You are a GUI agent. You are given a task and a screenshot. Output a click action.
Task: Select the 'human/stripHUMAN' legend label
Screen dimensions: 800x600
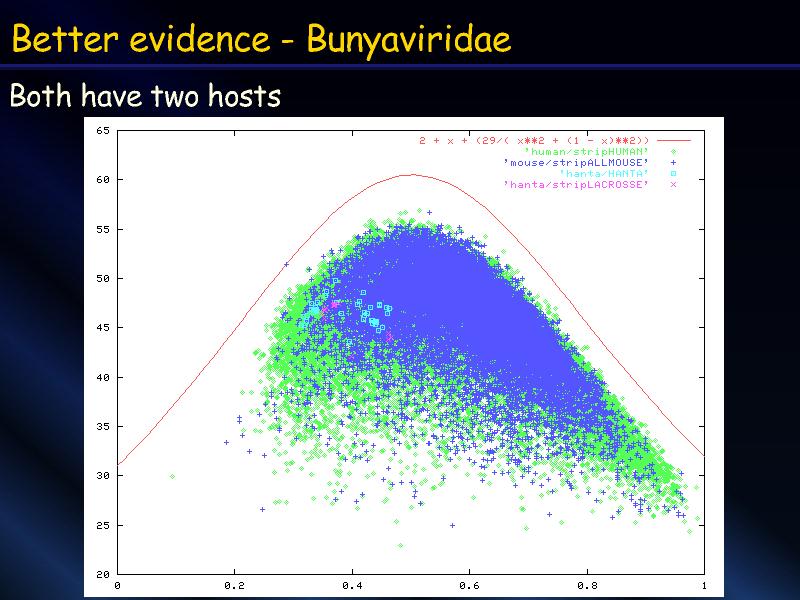(586, 151)
